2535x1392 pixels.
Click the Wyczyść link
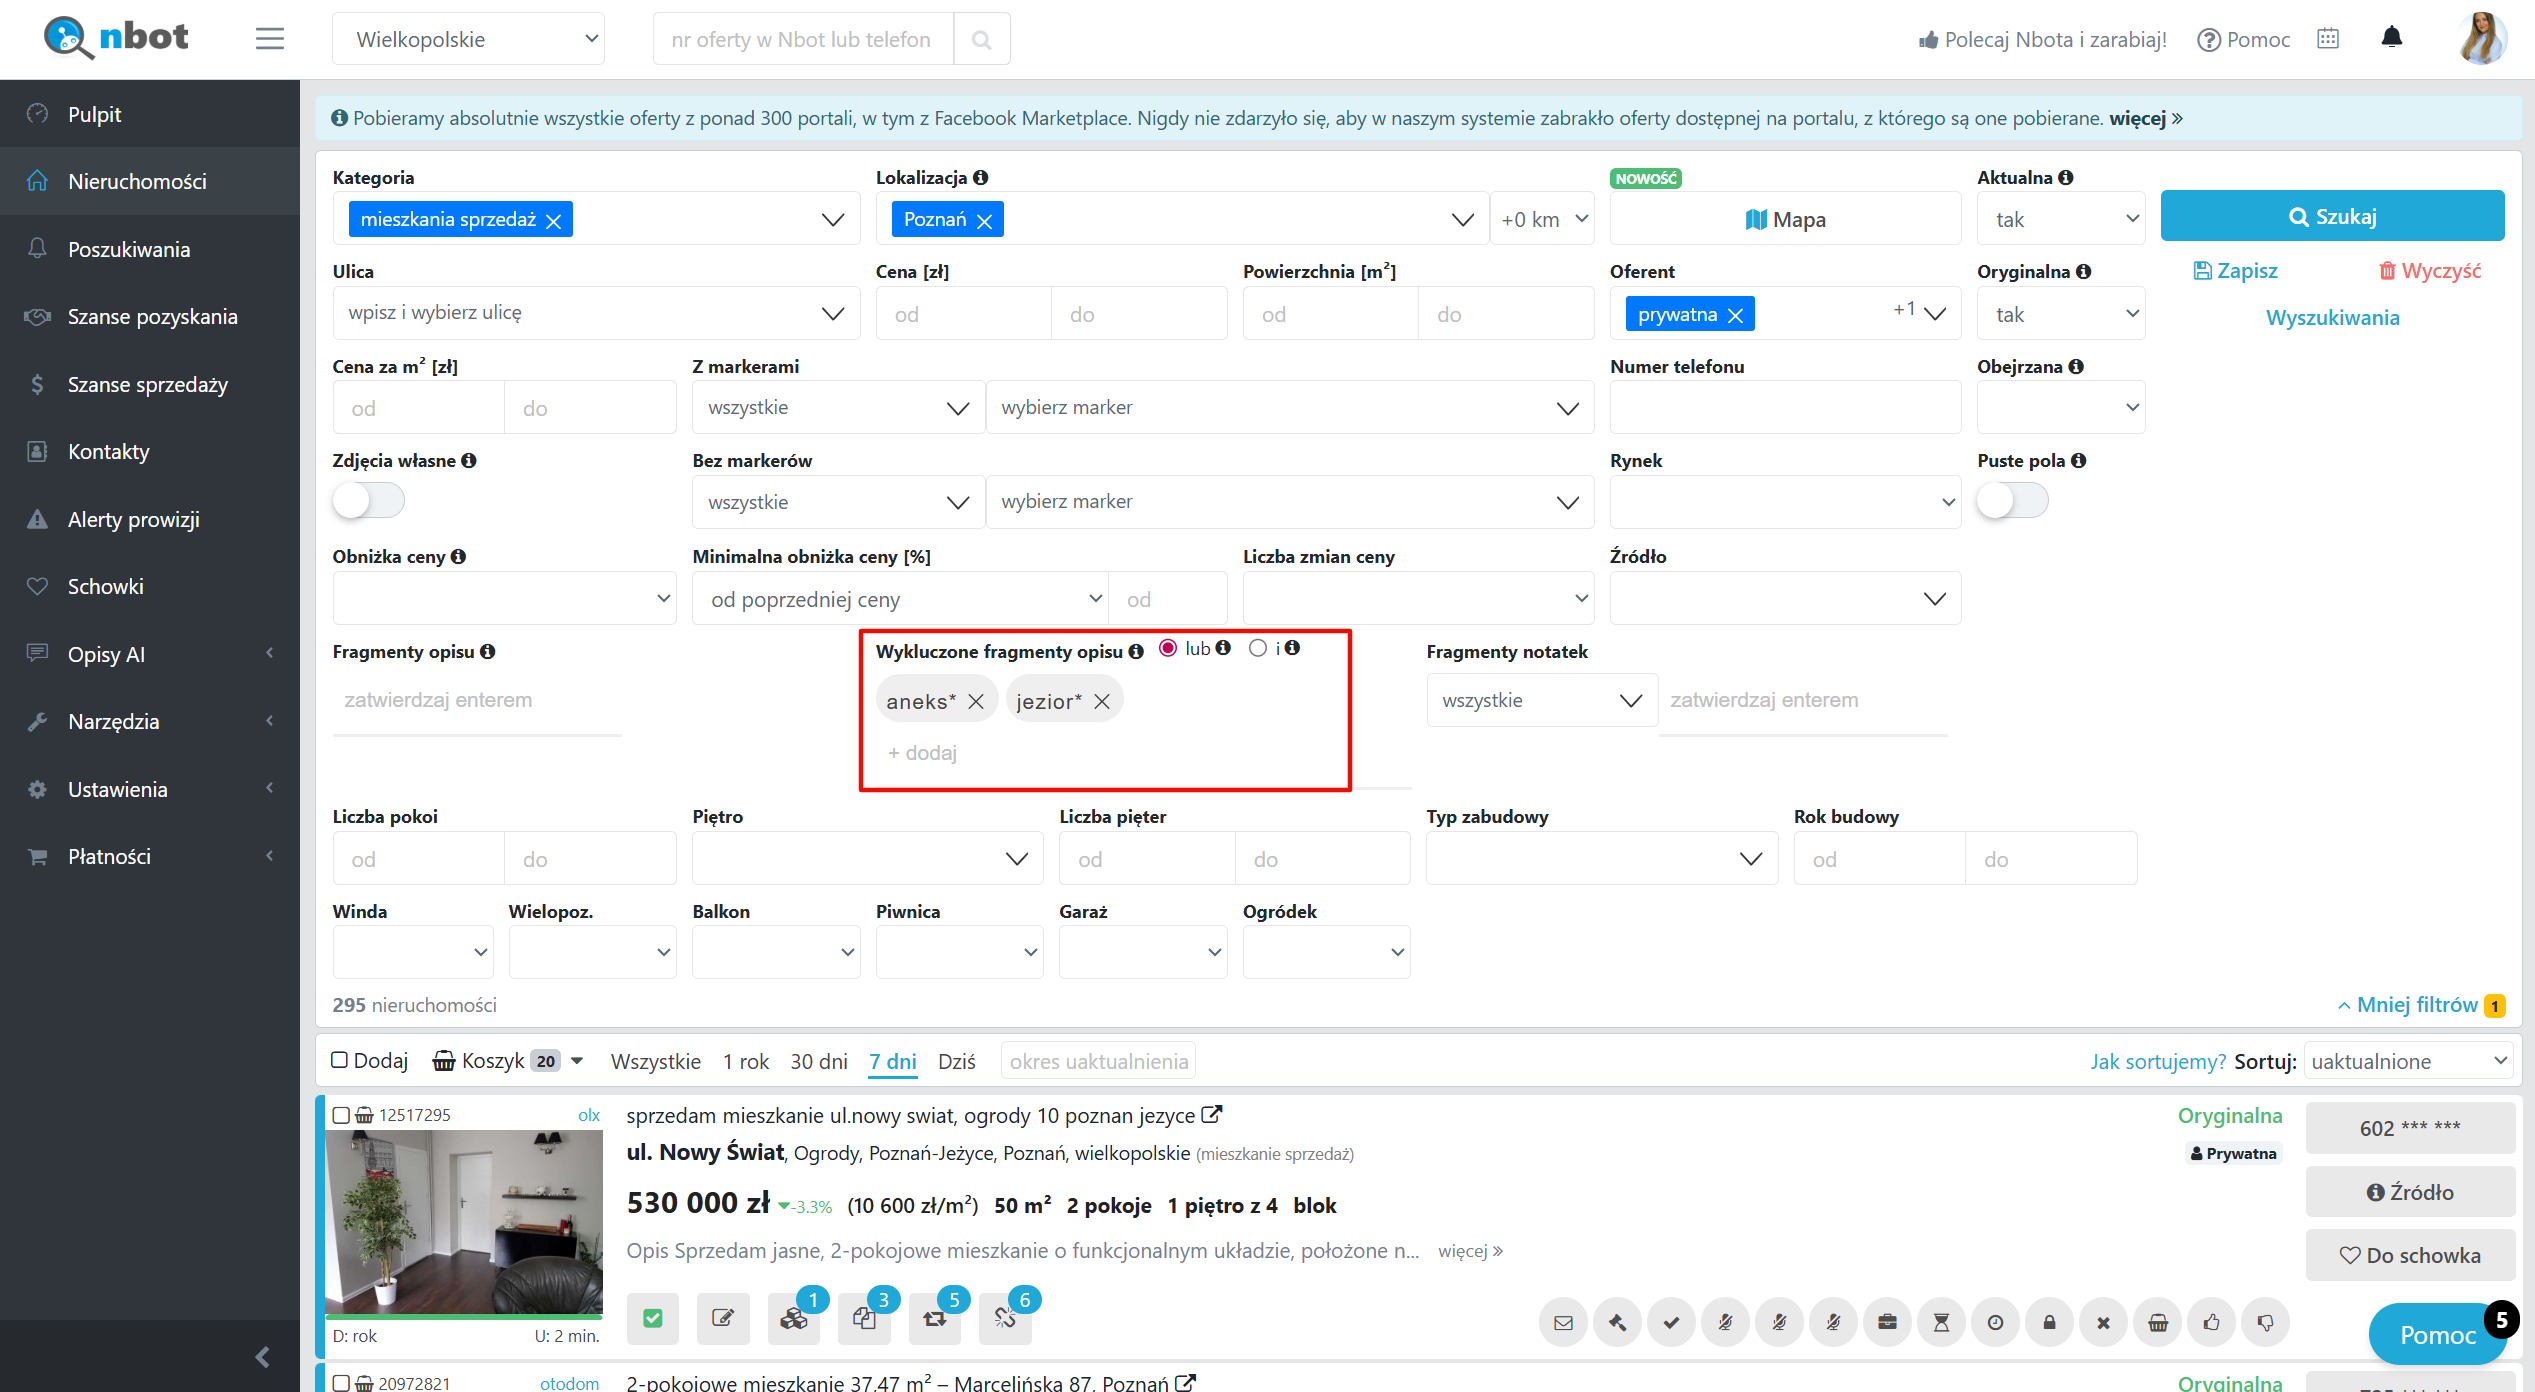tap(2429, 271)
